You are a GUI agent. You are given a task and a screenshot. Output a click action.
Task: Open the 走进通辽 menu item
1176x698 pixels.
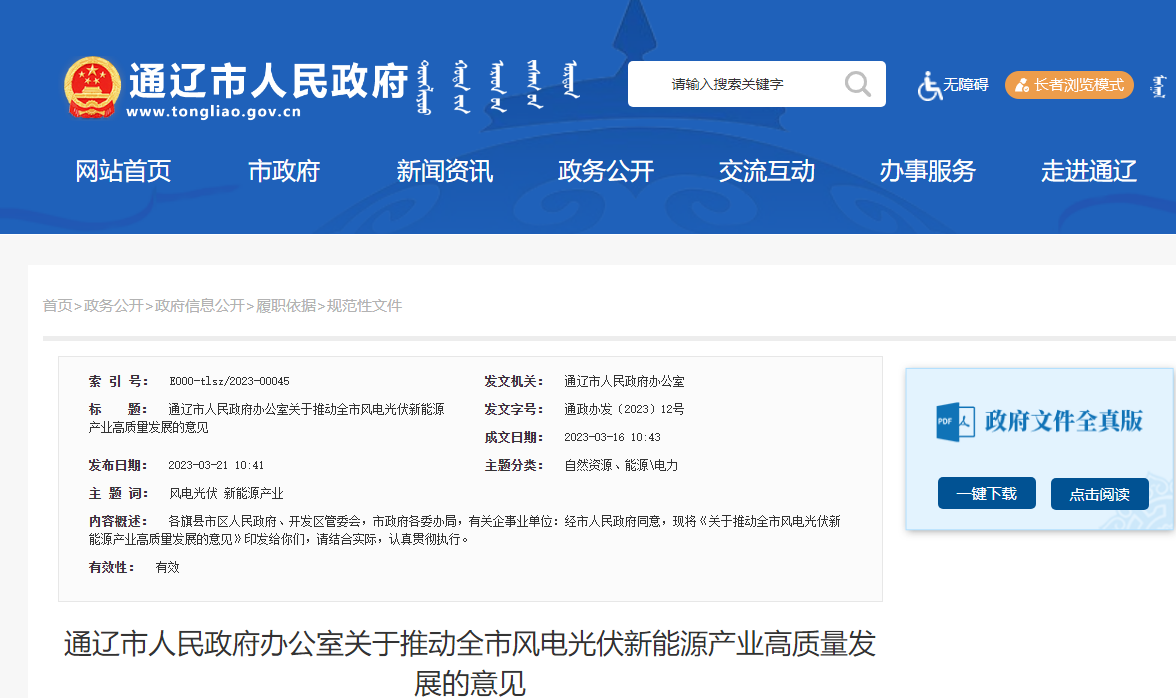1088,172
